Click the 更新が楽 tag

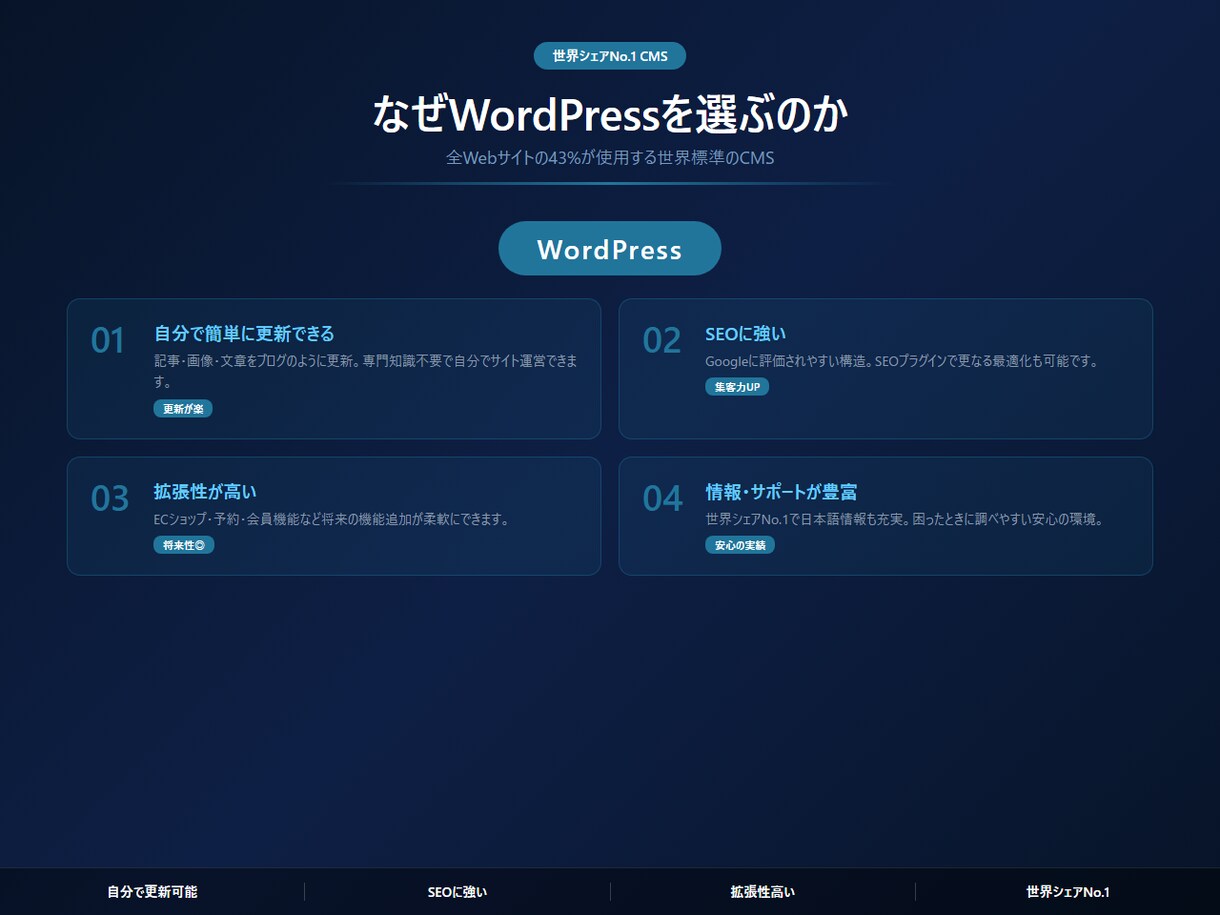[x=183, y=409]
